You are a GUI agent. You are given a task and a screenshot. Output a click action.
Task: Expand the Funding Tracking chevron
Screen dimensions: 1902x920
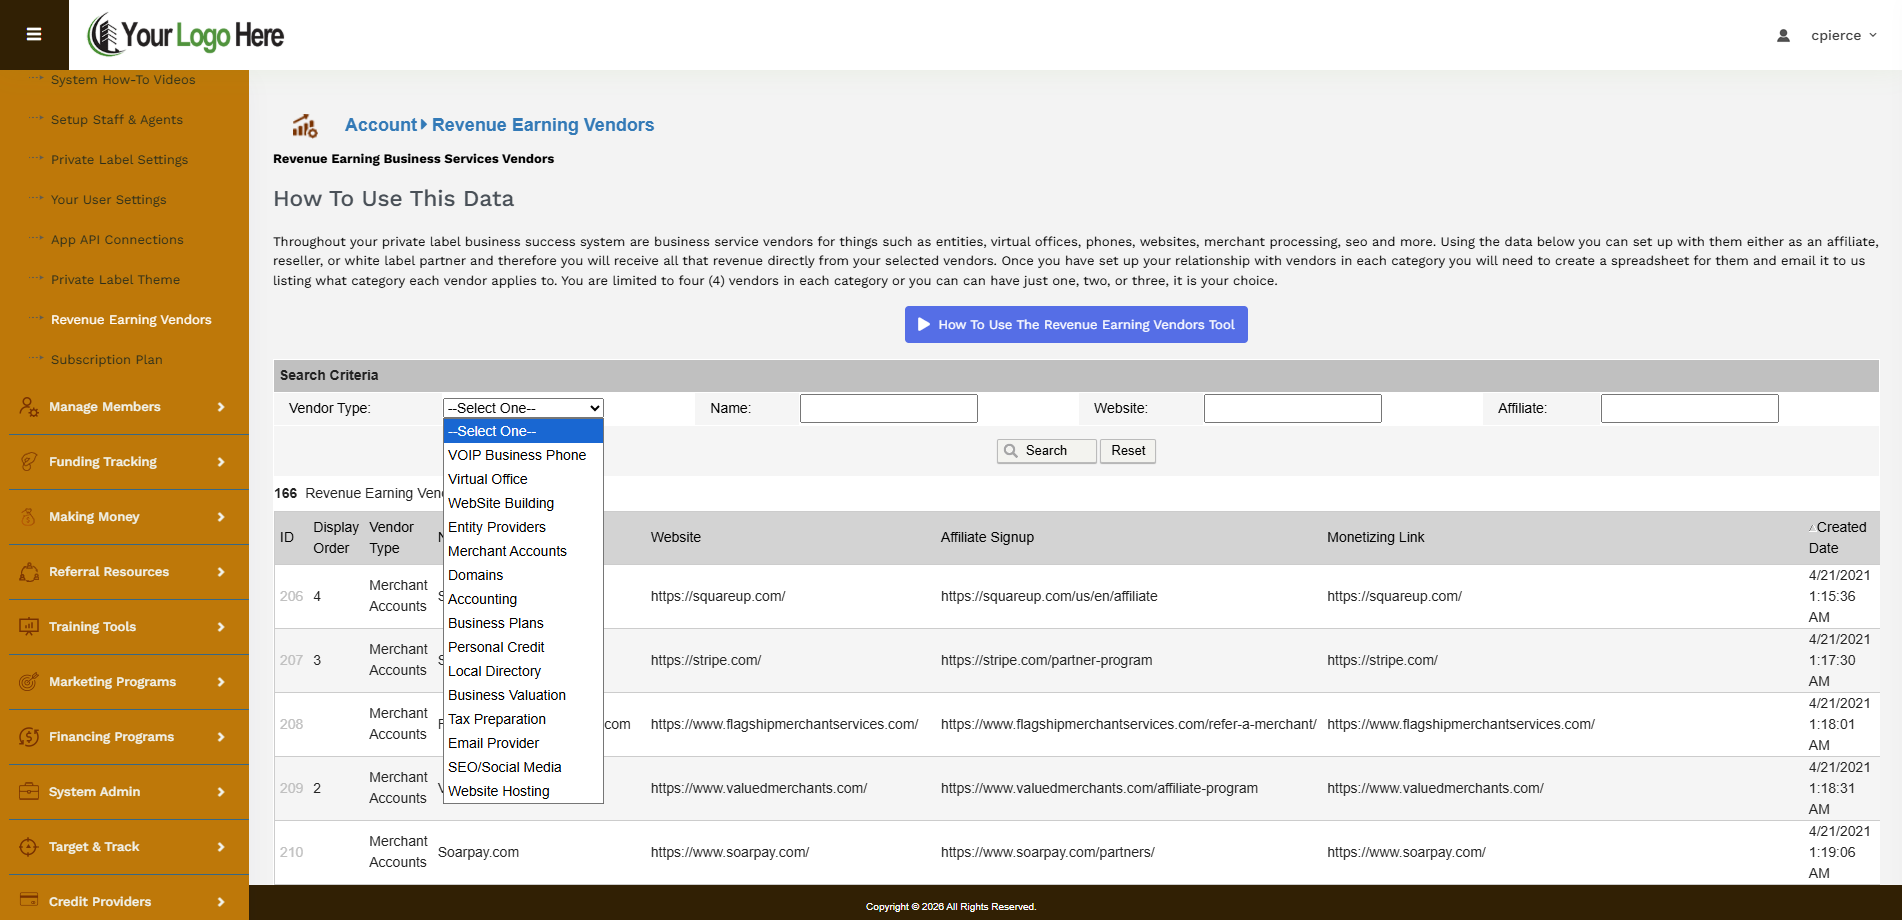pos(221,462)
